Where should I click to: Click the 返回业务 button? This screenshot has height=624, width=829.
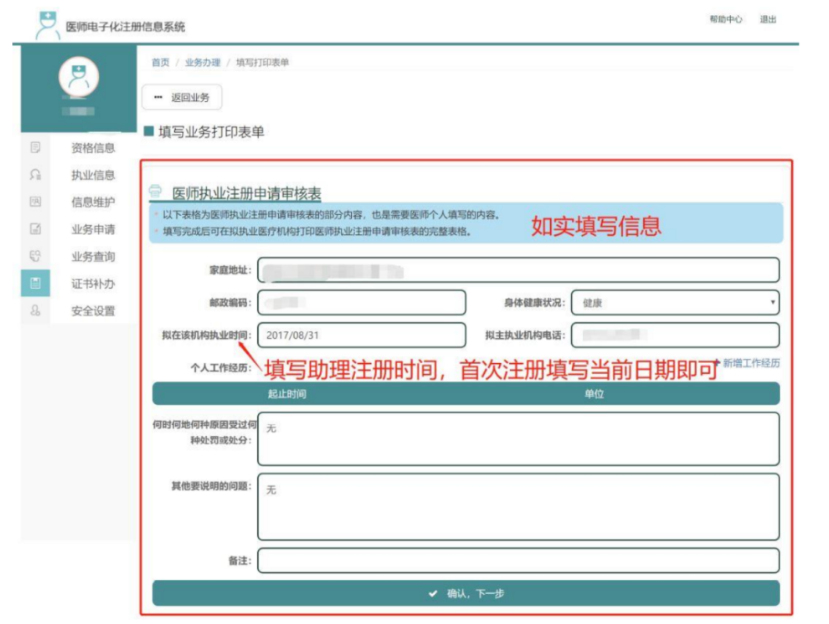point(182,97)
